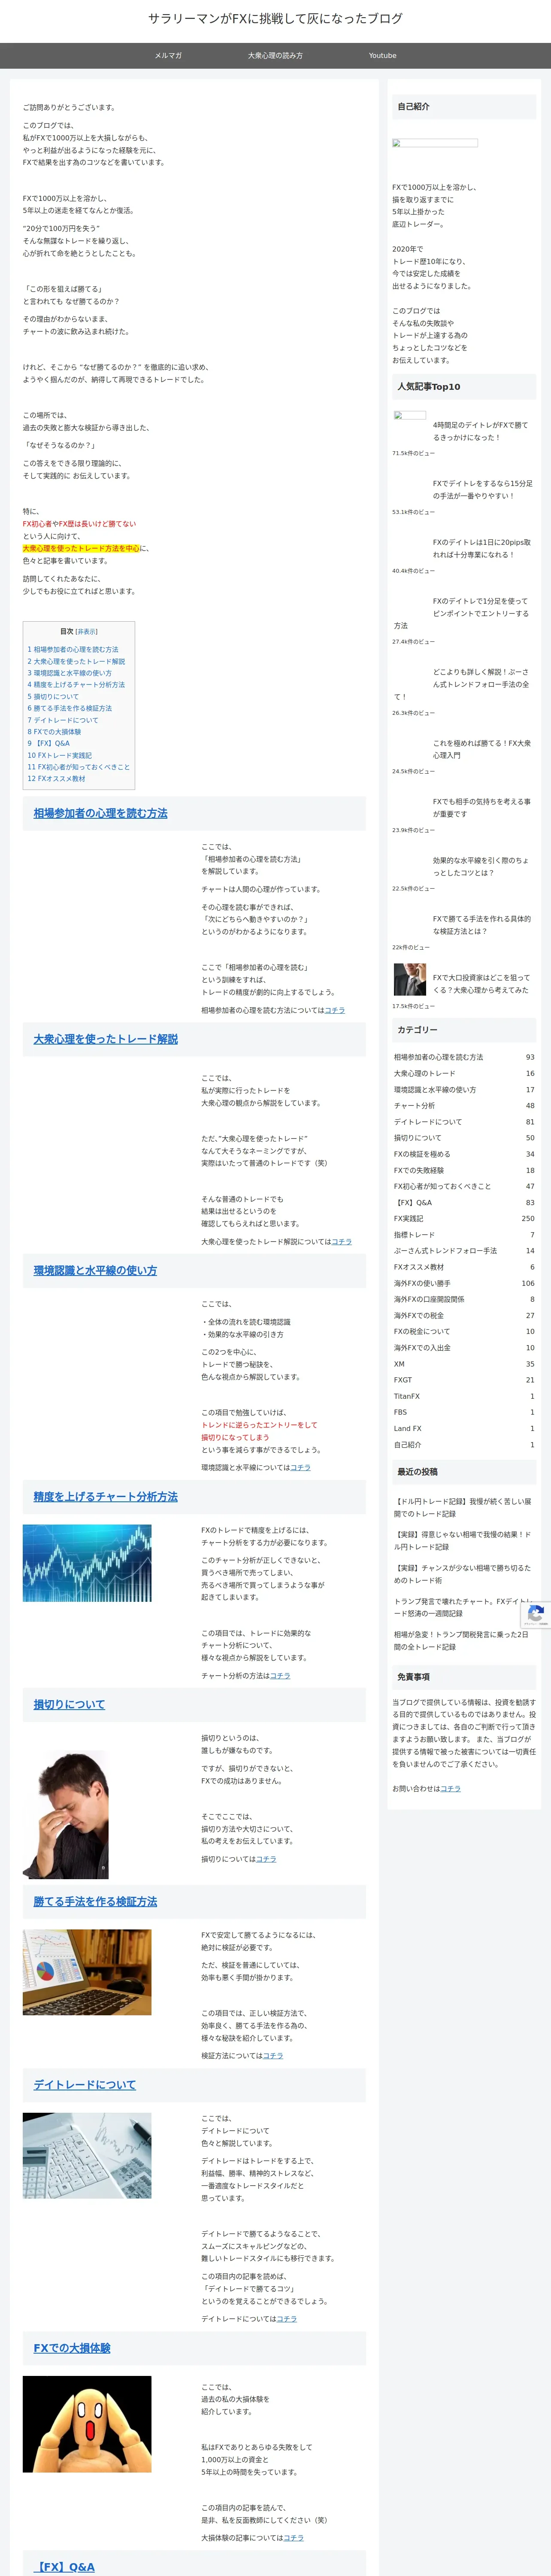Click コチラ link after お問い合わせは
Image resolution: width=551 pixels, height=2576 pixels.
pos(451,1789)
